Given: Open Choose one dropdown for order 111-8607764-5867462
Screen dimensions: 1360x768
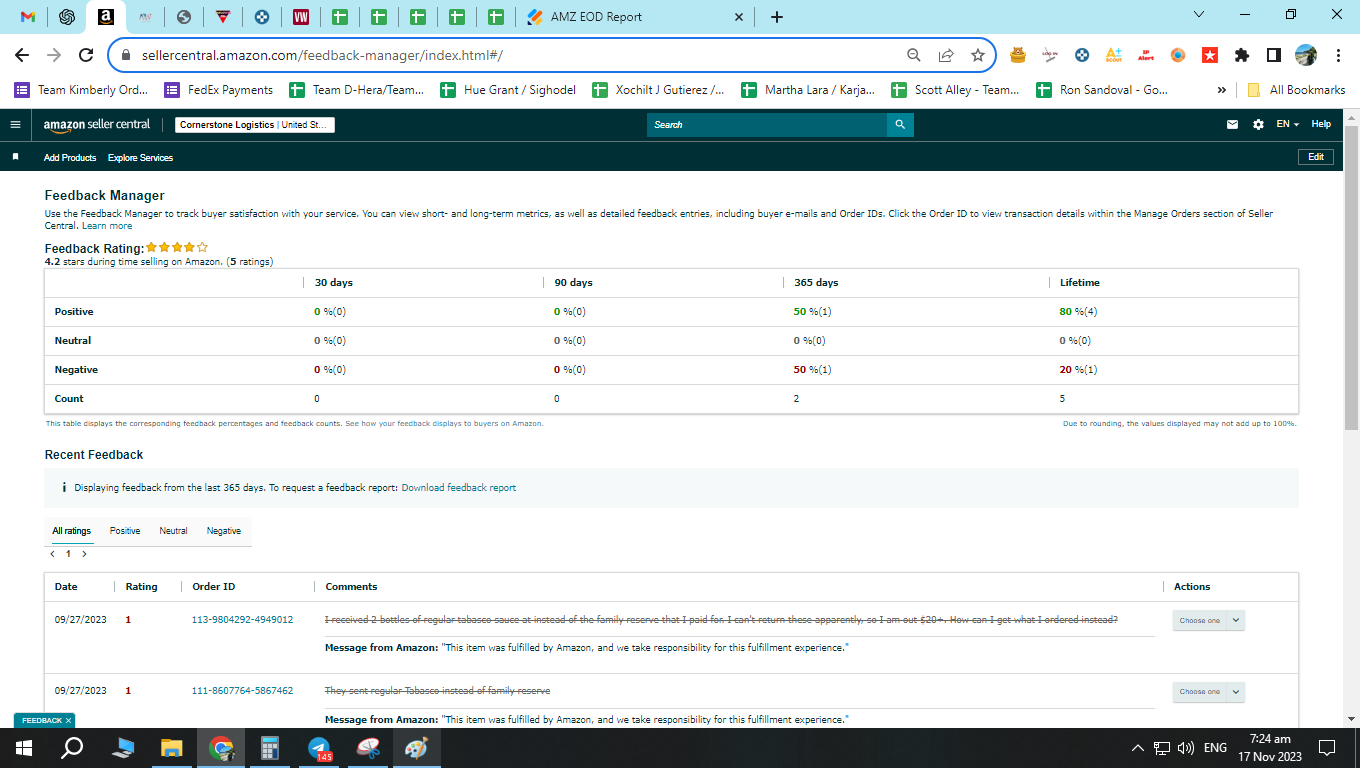Looking at the screenshot, I should point(1208,692).
